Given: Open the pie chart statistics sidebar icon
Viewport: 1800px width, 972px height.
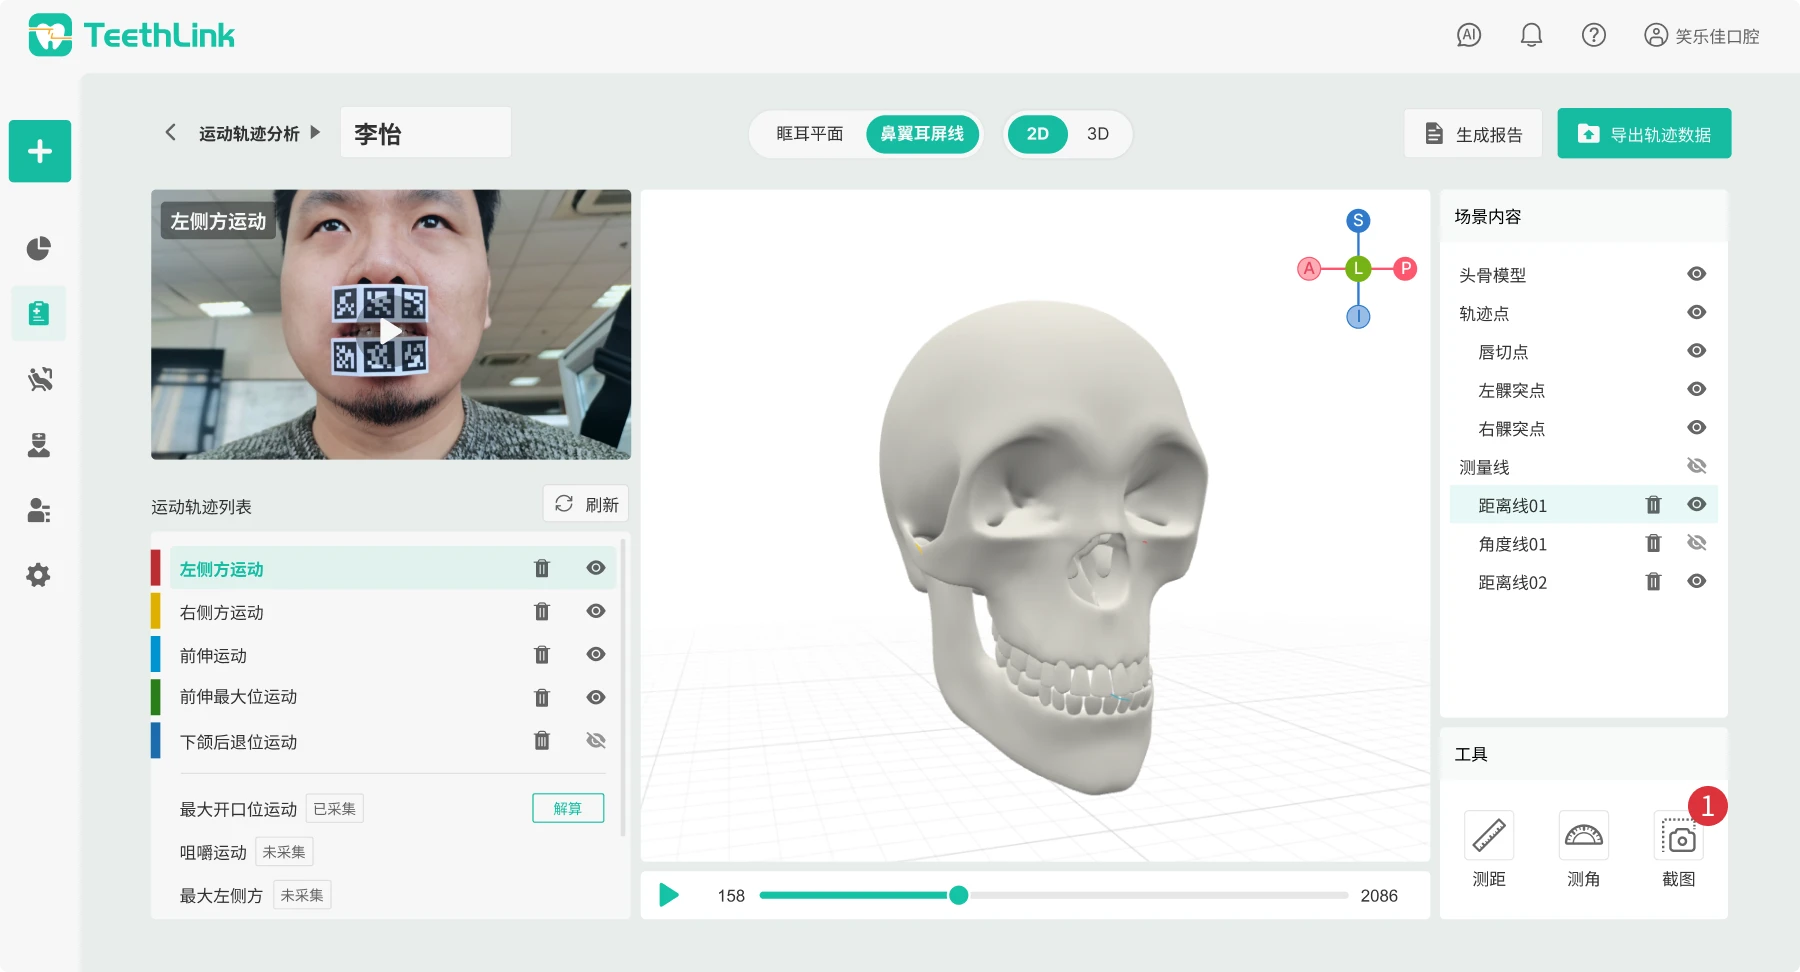Looking at the screenshot, I should pos(39,248).
